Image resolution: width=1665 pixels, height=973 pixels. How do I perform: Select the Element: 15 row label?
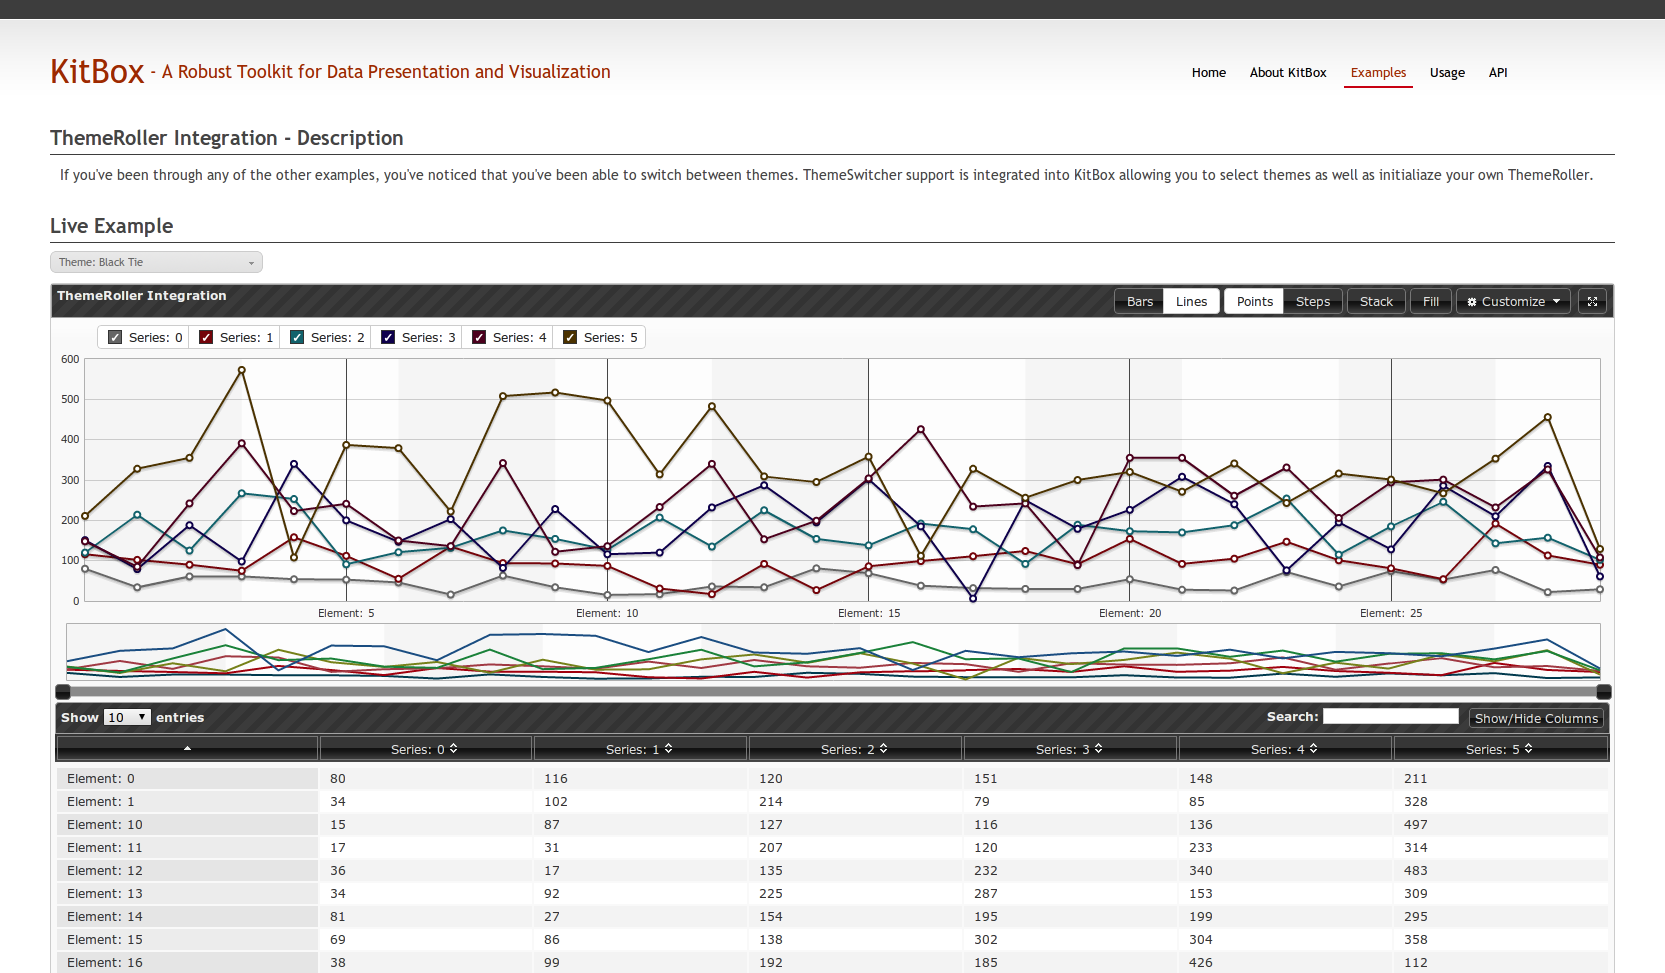(187, 939)
